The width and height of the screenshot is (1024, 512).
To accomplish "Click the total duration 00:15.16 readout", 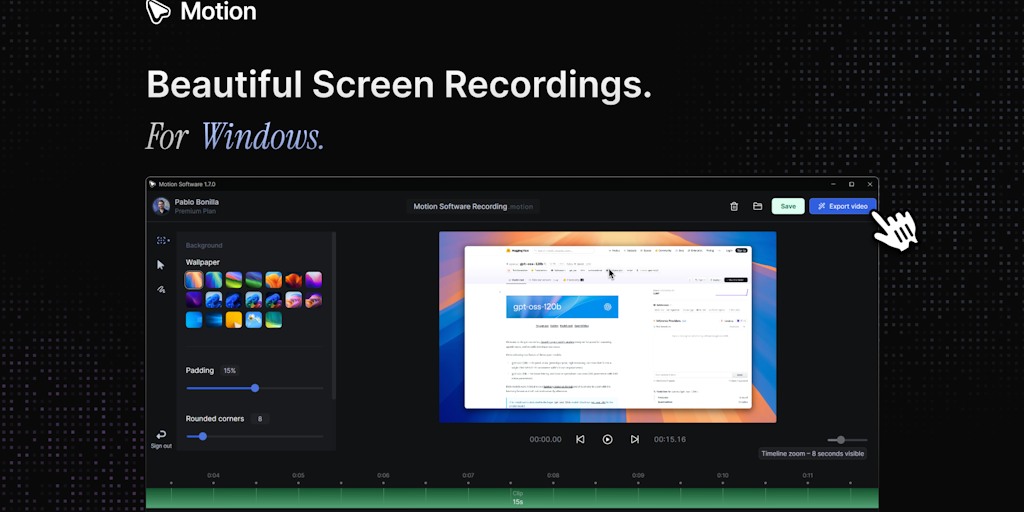I will 670,440.
